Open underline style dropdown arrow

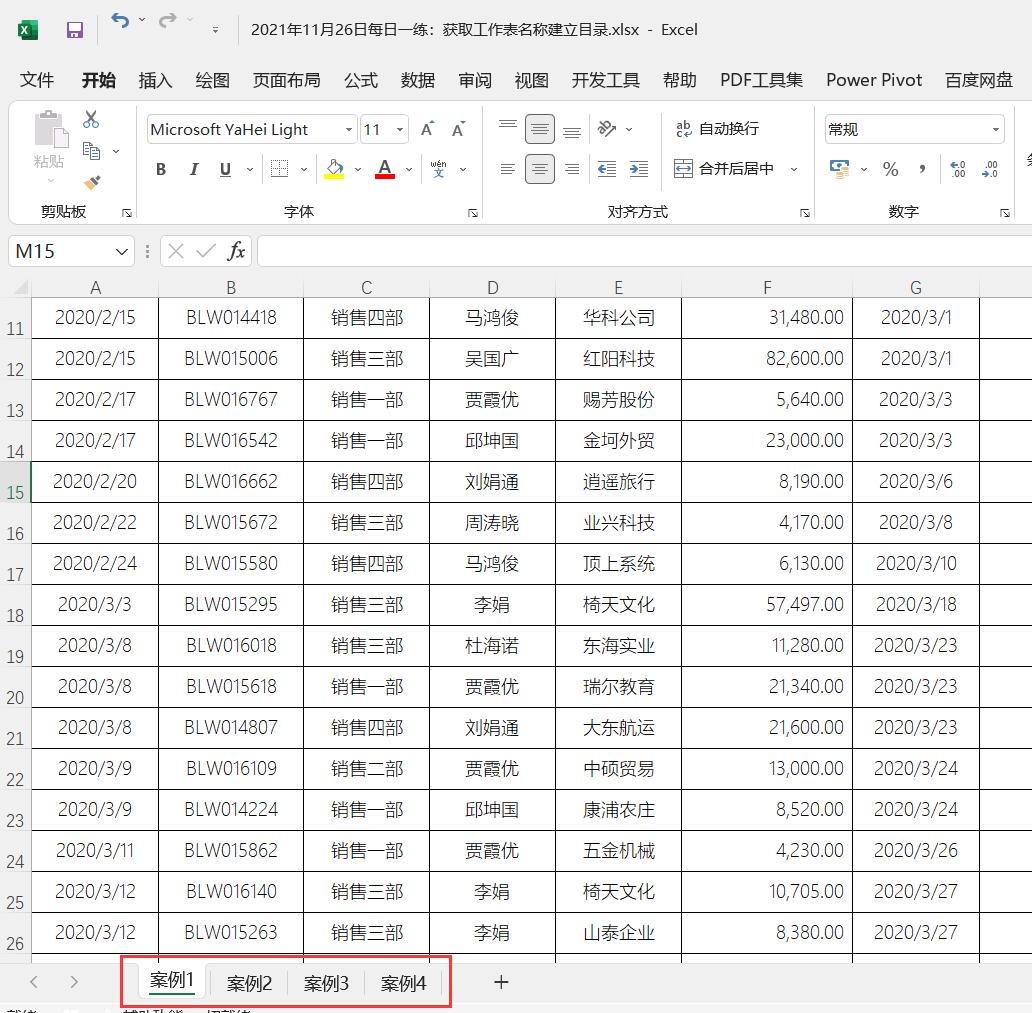pos(250,169)
